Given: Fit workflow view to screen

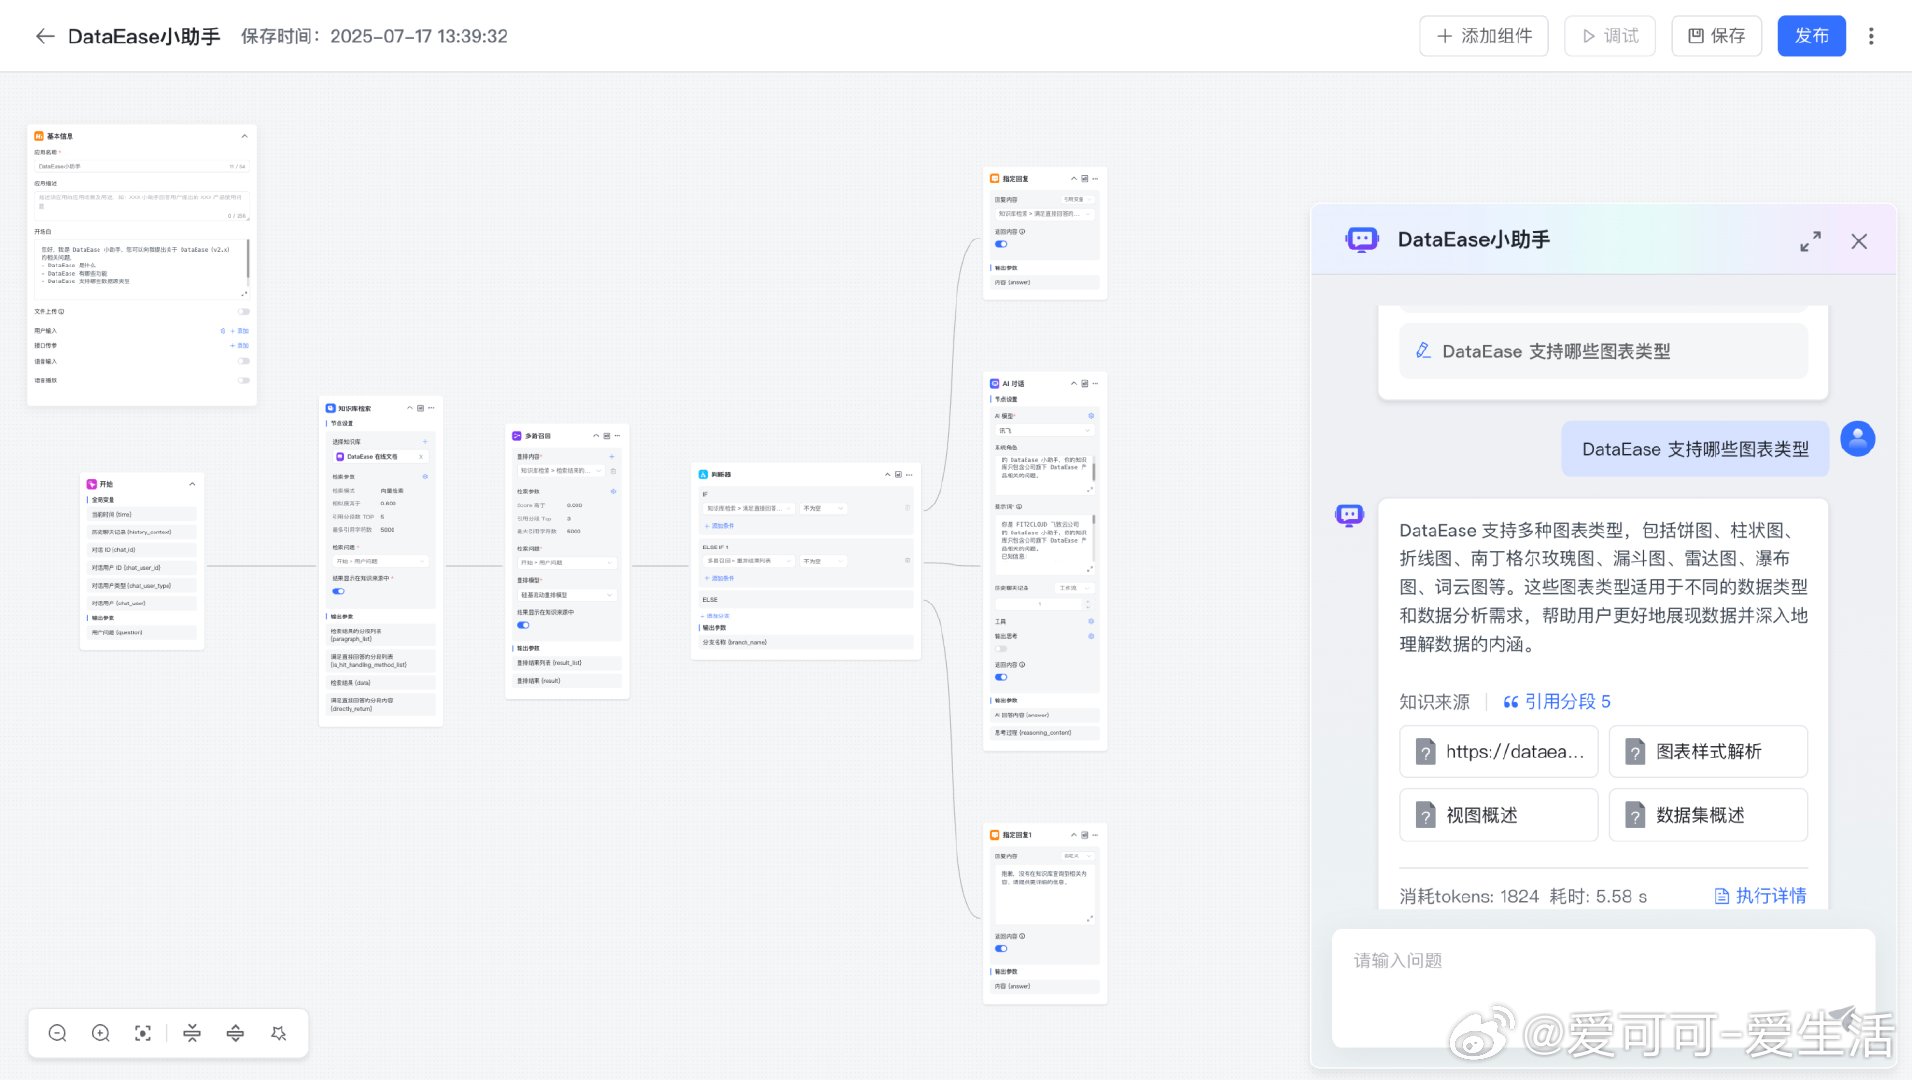Looking at the screenshot, I should coord(143,1033).
